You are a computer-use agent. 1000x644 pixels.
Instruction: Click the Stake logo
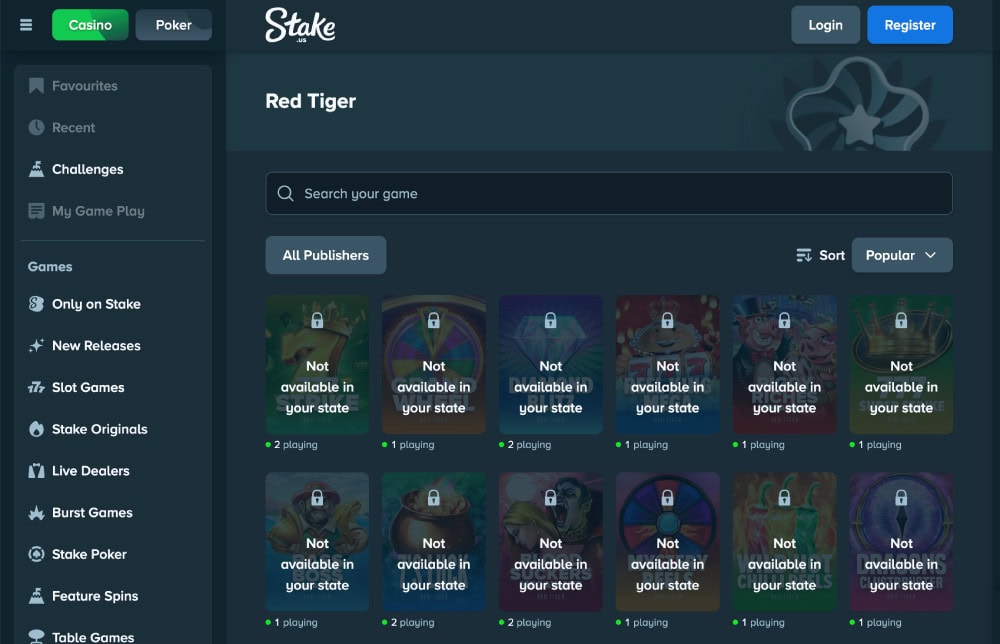[300, 25]
